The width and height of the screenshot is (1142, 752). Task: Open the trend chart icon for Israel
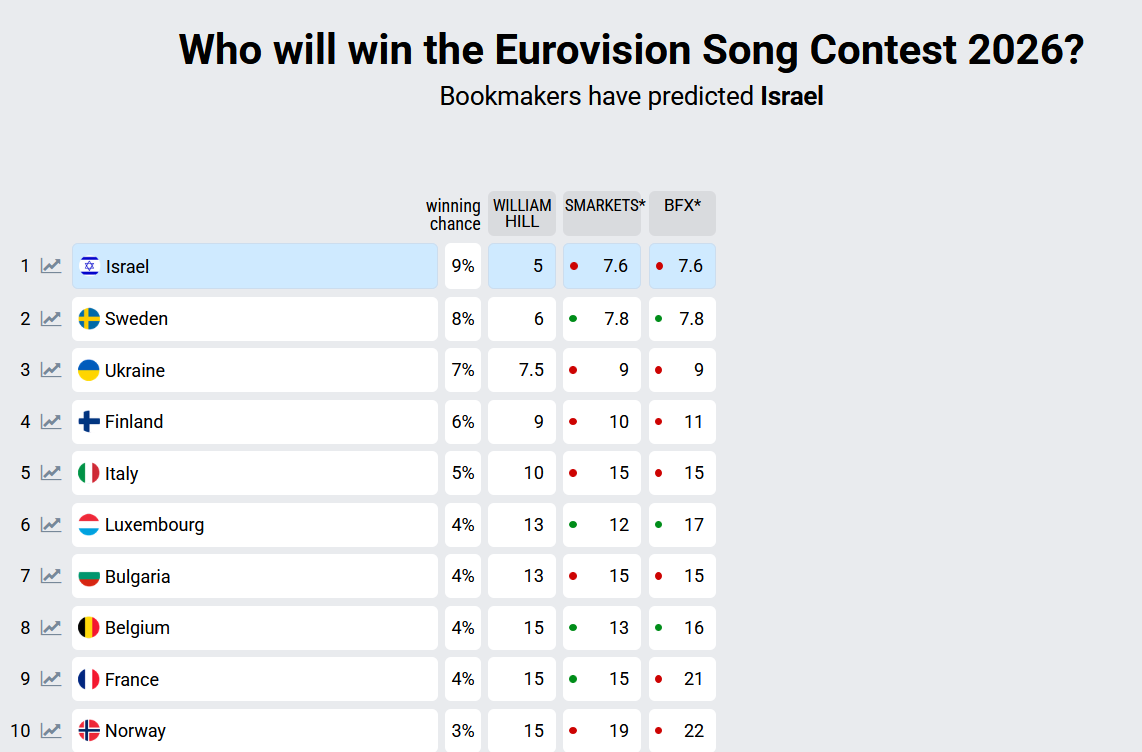pos(51,266)
